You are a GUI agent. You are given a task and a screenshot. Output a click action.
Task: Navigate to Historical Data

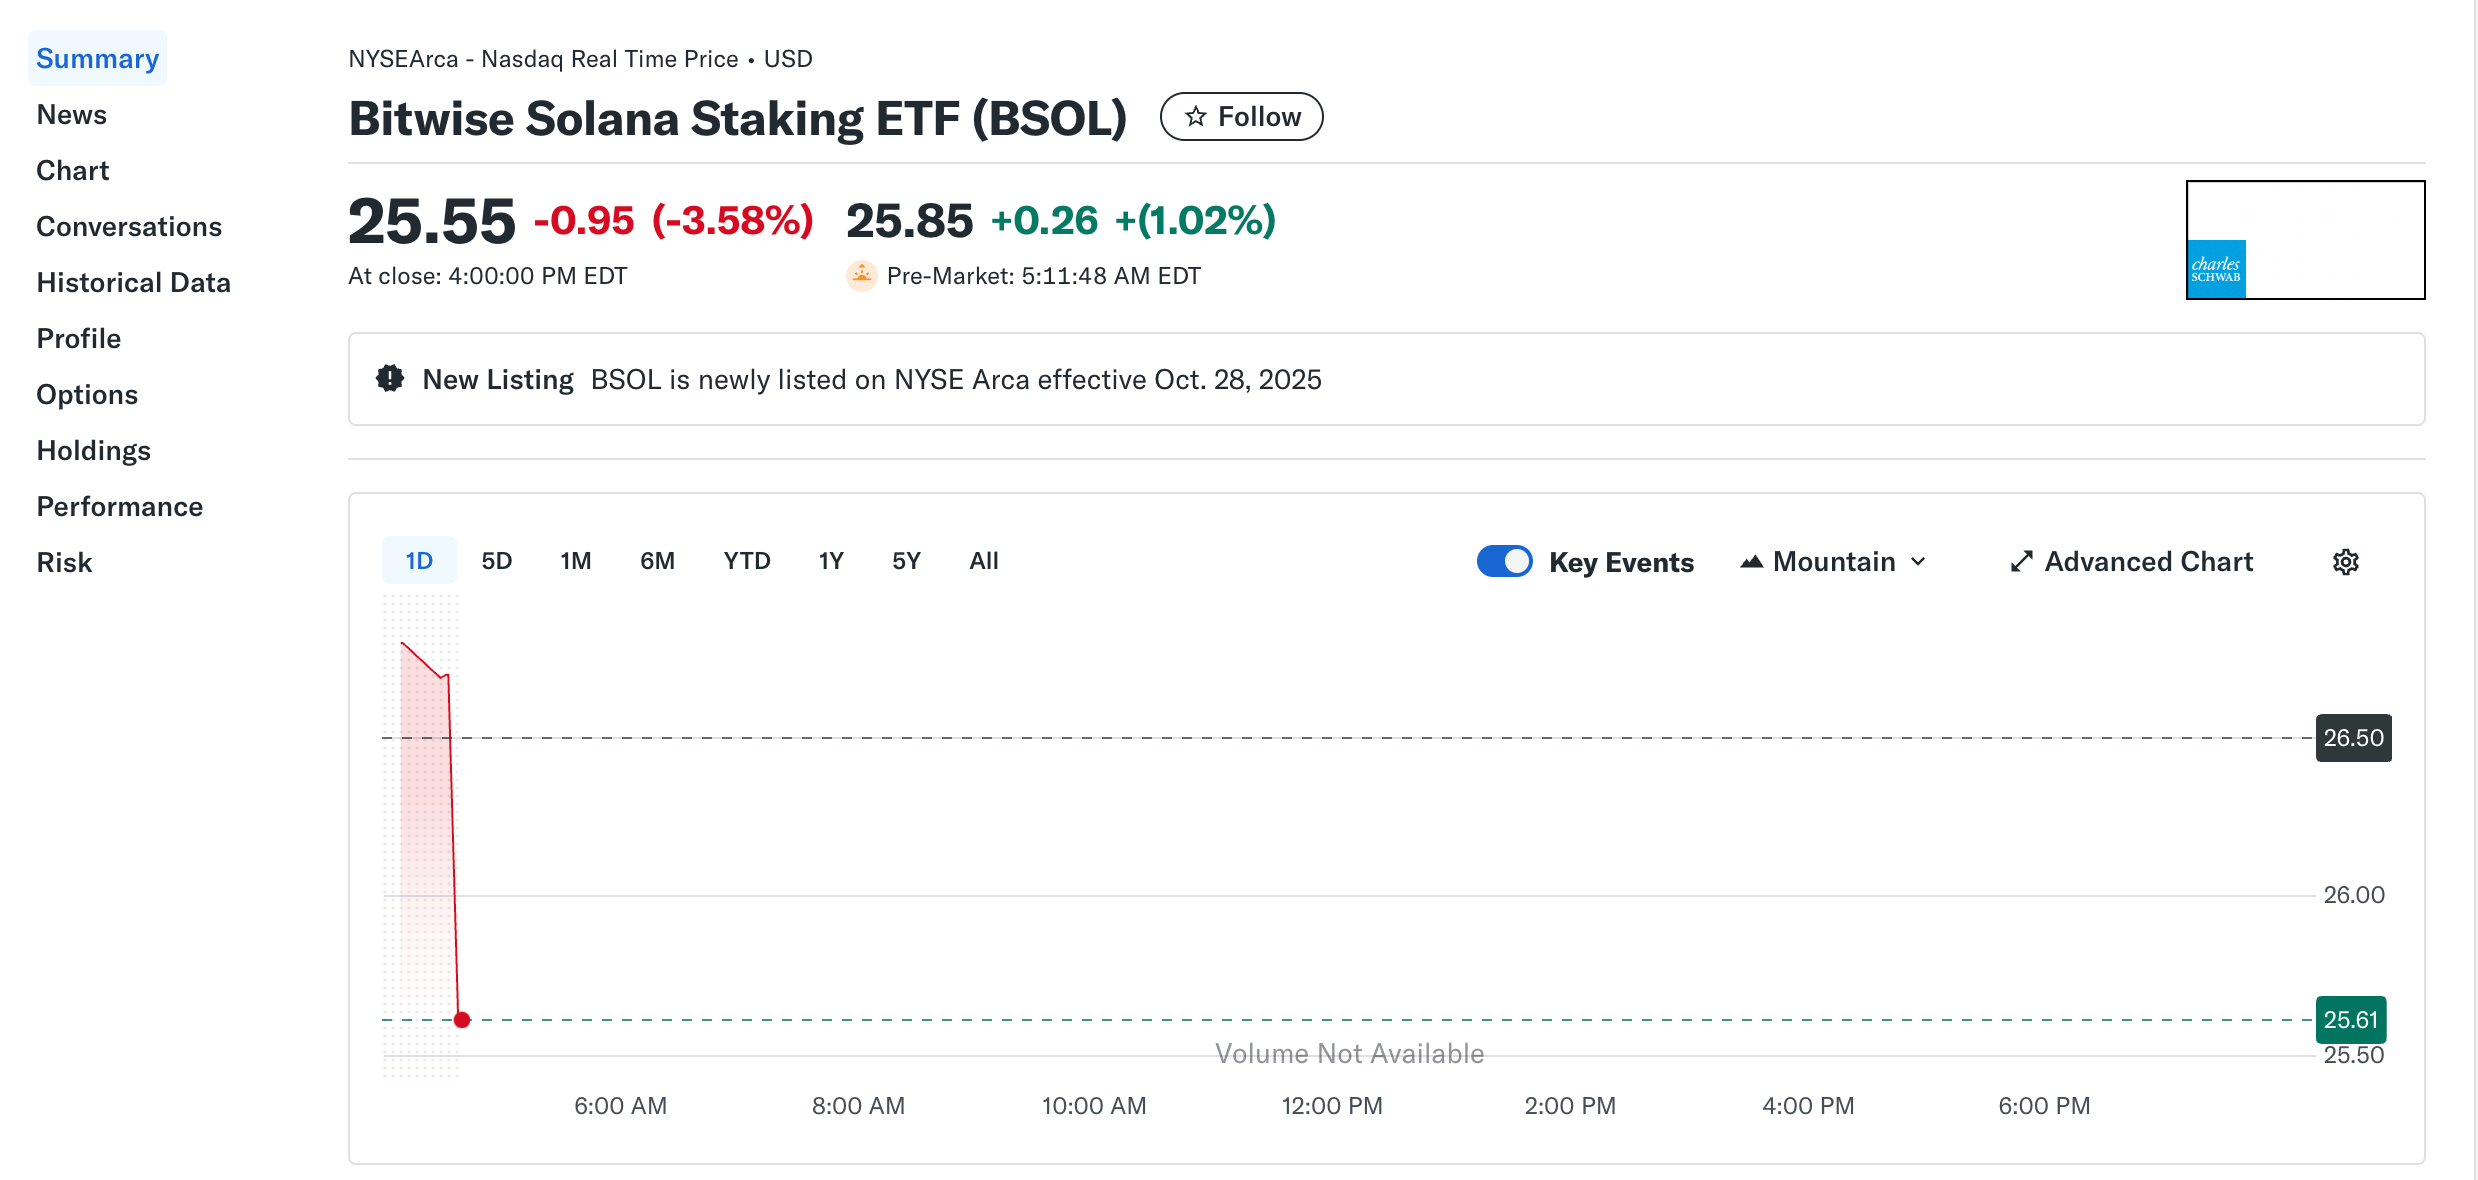pyautogui.click(x=133, y=282)
